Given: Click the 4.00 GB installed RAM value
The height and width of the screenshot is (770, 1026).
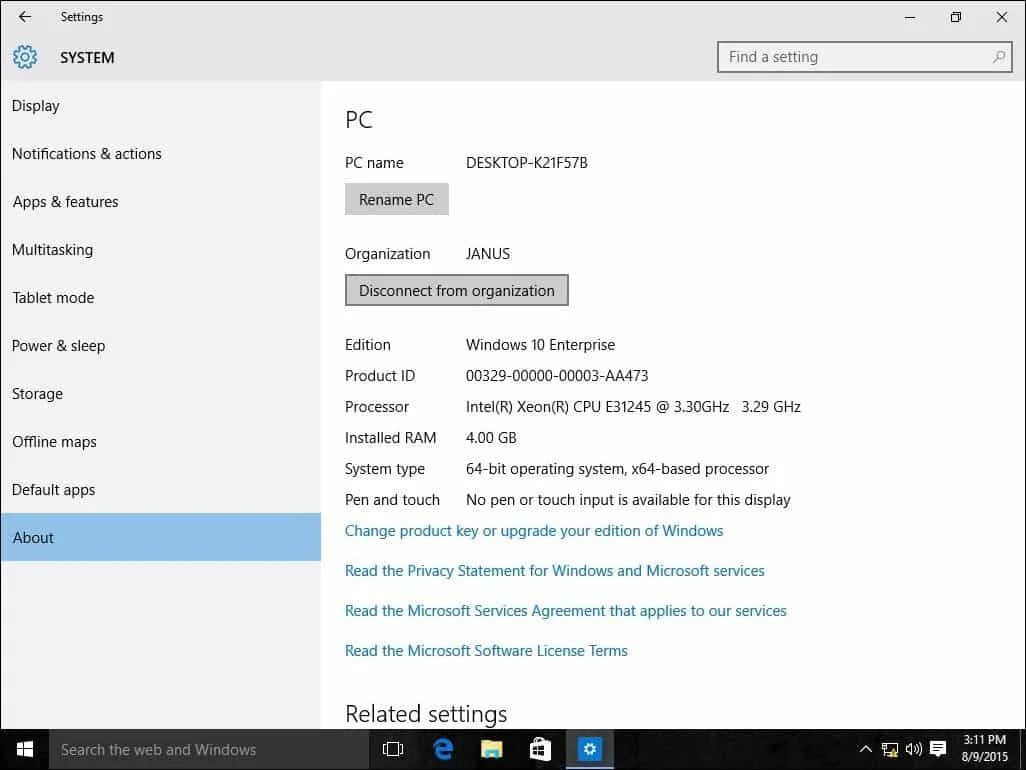Looking at the screenshot, I should pos(491,438).
